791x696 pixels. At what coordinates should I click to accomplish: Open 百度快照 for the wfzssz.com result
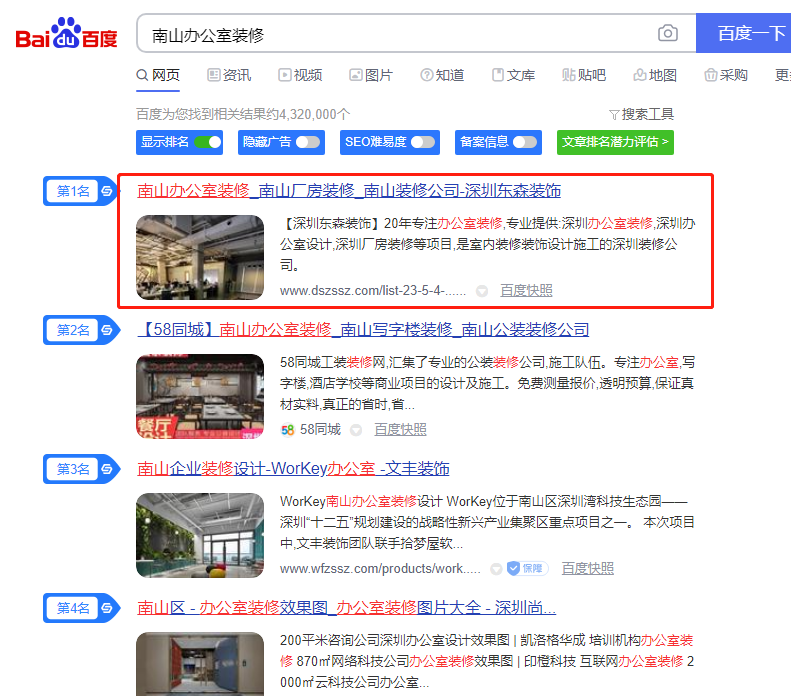pyautogui.click(x=588, y=569)
